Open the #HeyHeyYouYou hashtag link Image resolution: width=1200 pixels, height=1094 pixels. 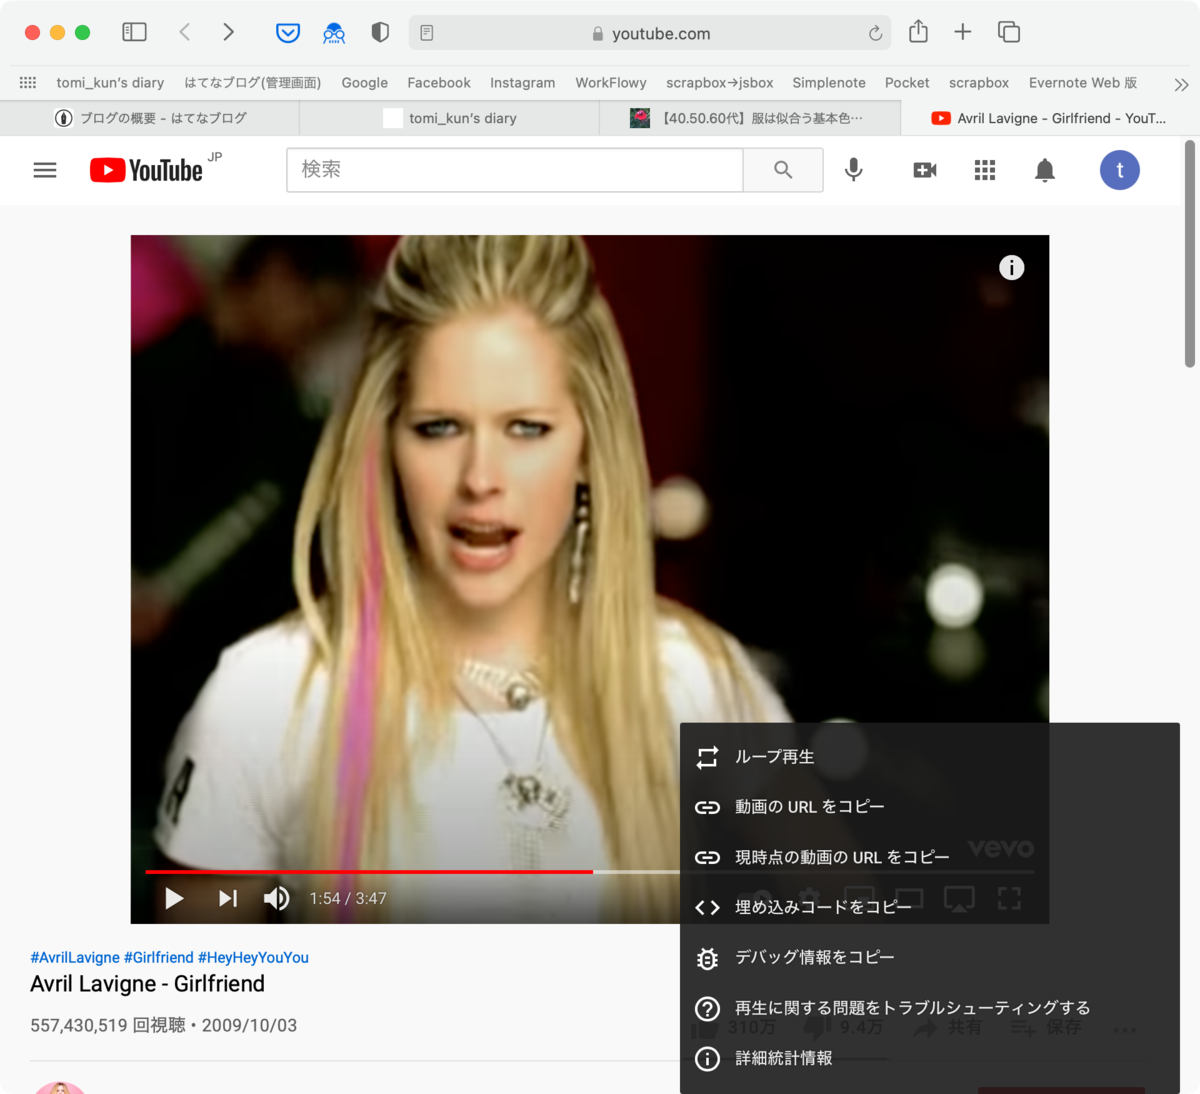coord(253,957)
